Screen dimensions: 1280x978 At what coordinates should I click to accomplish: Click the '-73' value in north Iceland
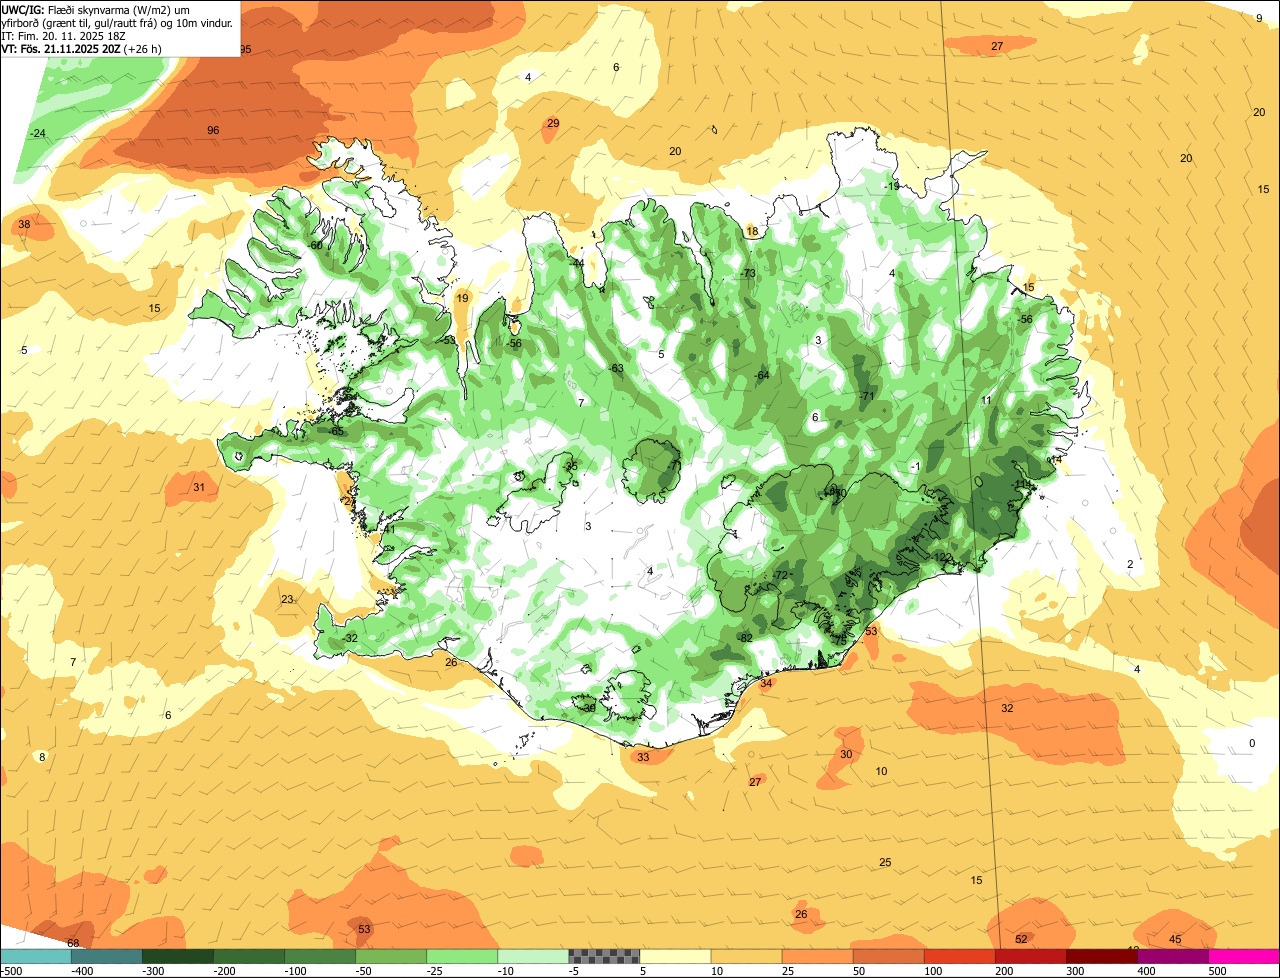point(748,273)
